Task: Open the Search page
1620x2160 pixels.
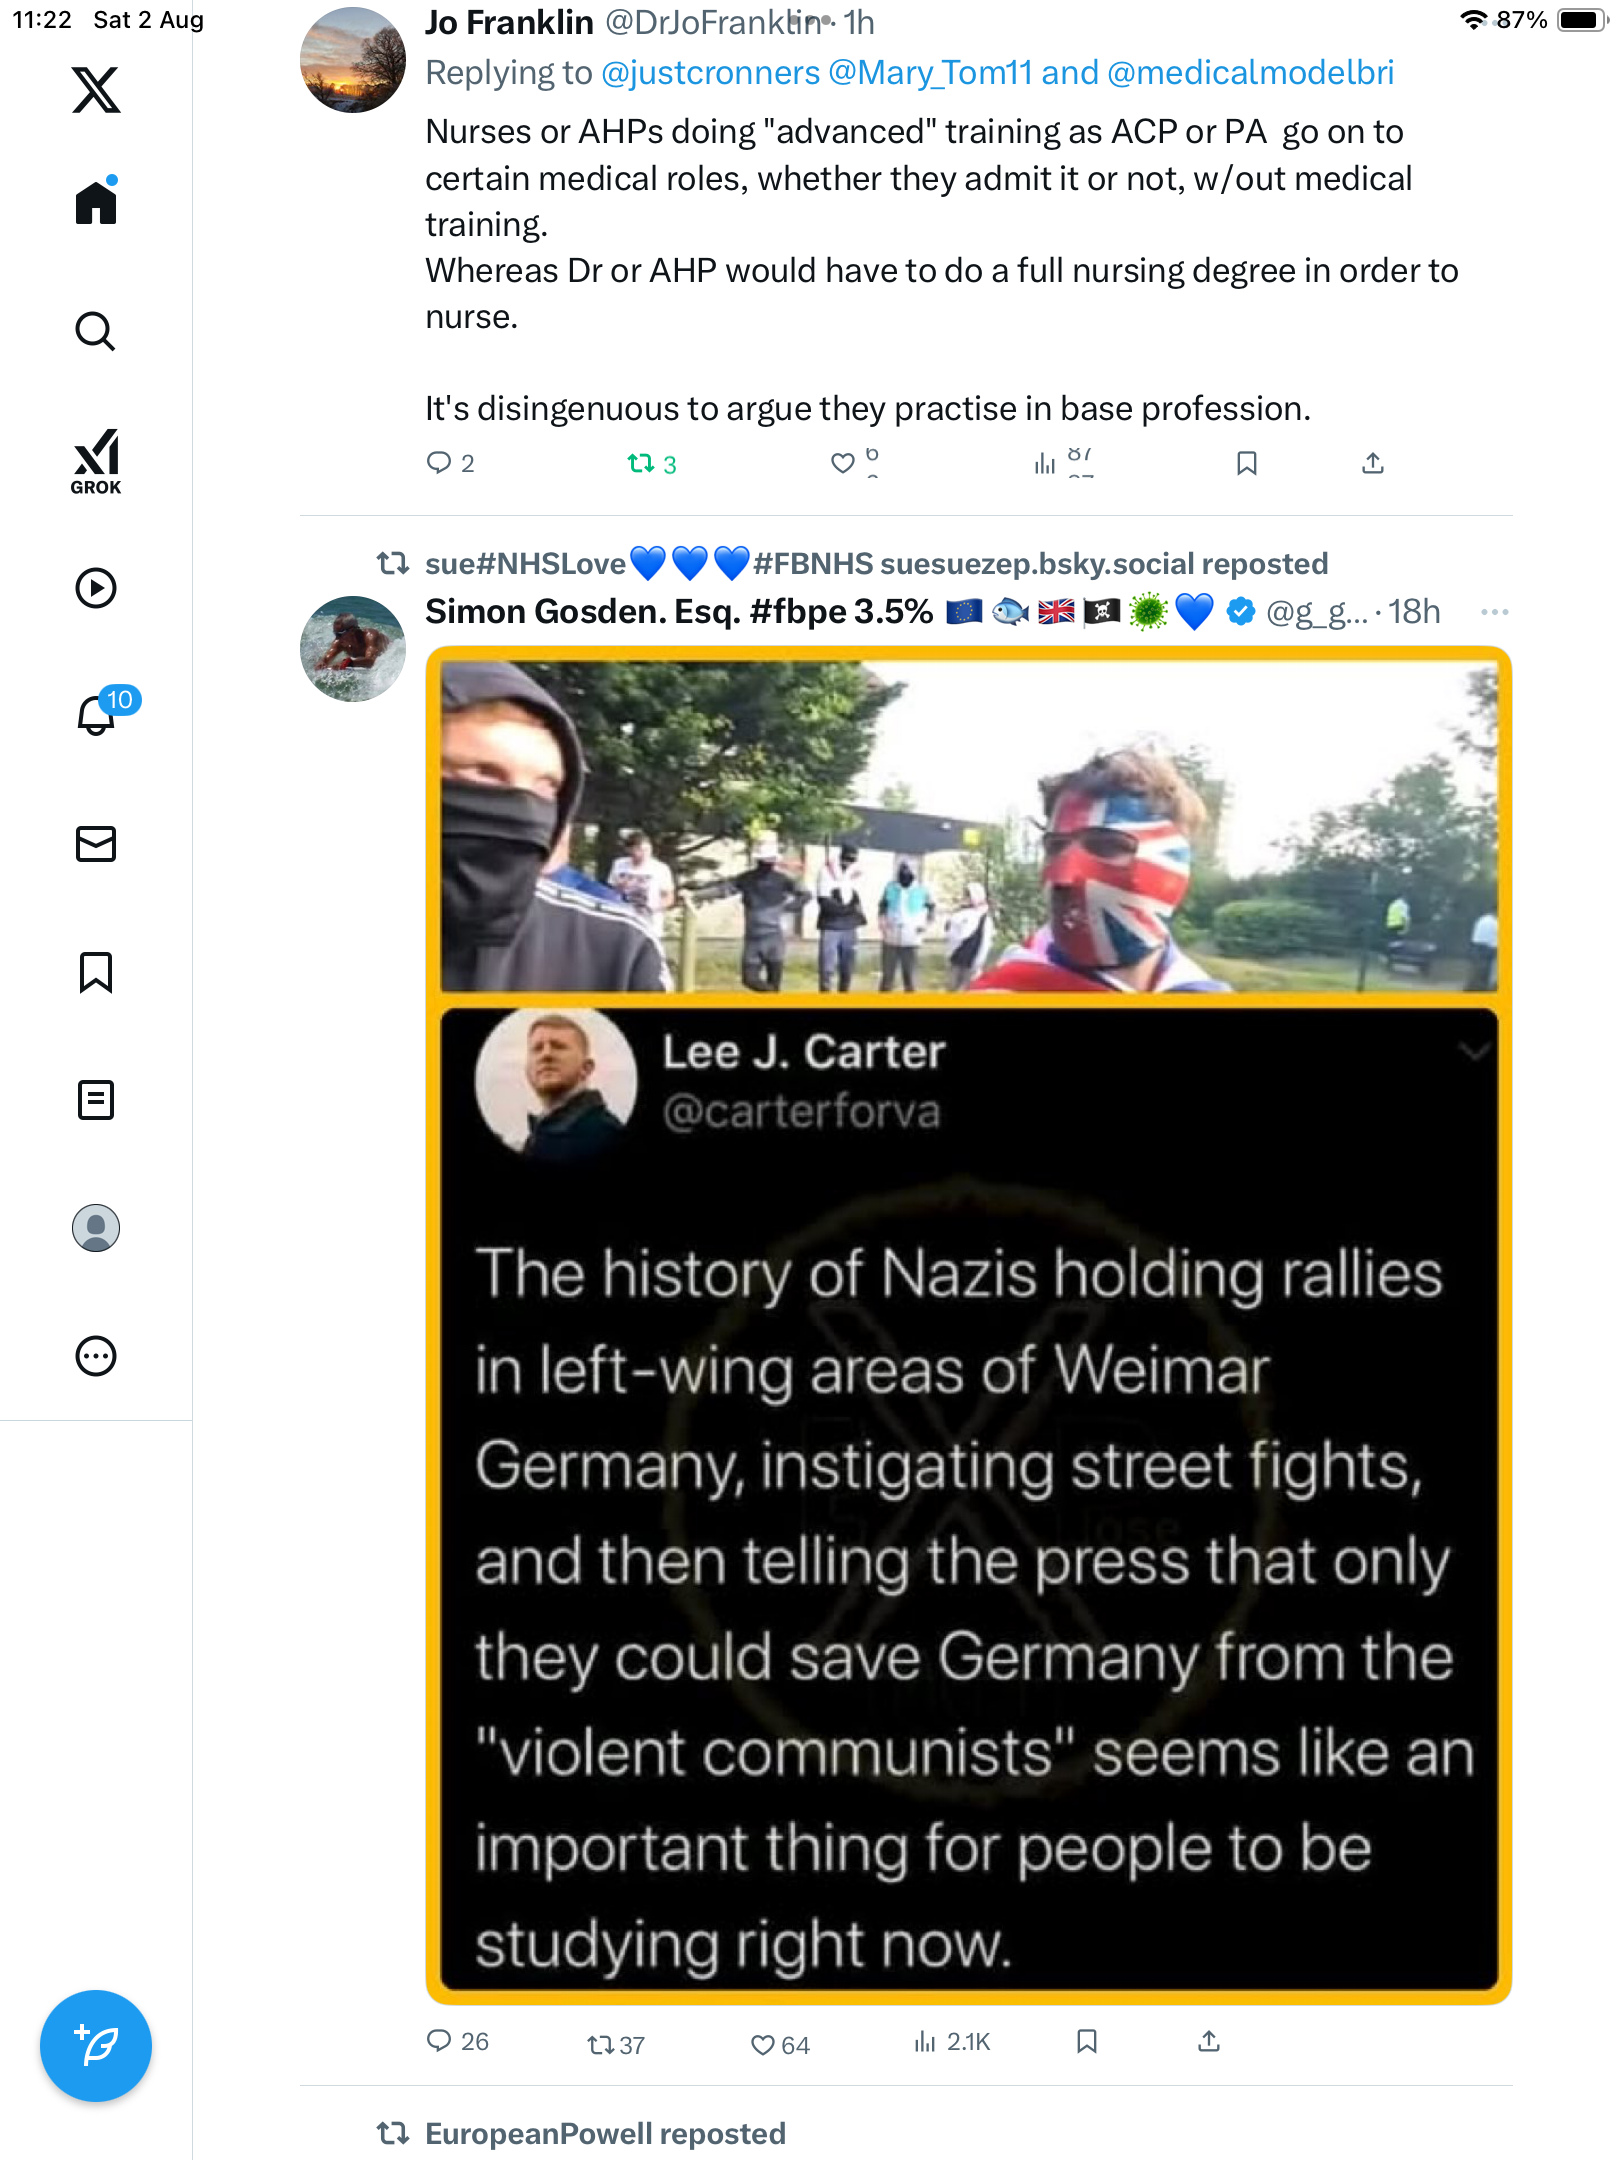Action: (96, 331)
